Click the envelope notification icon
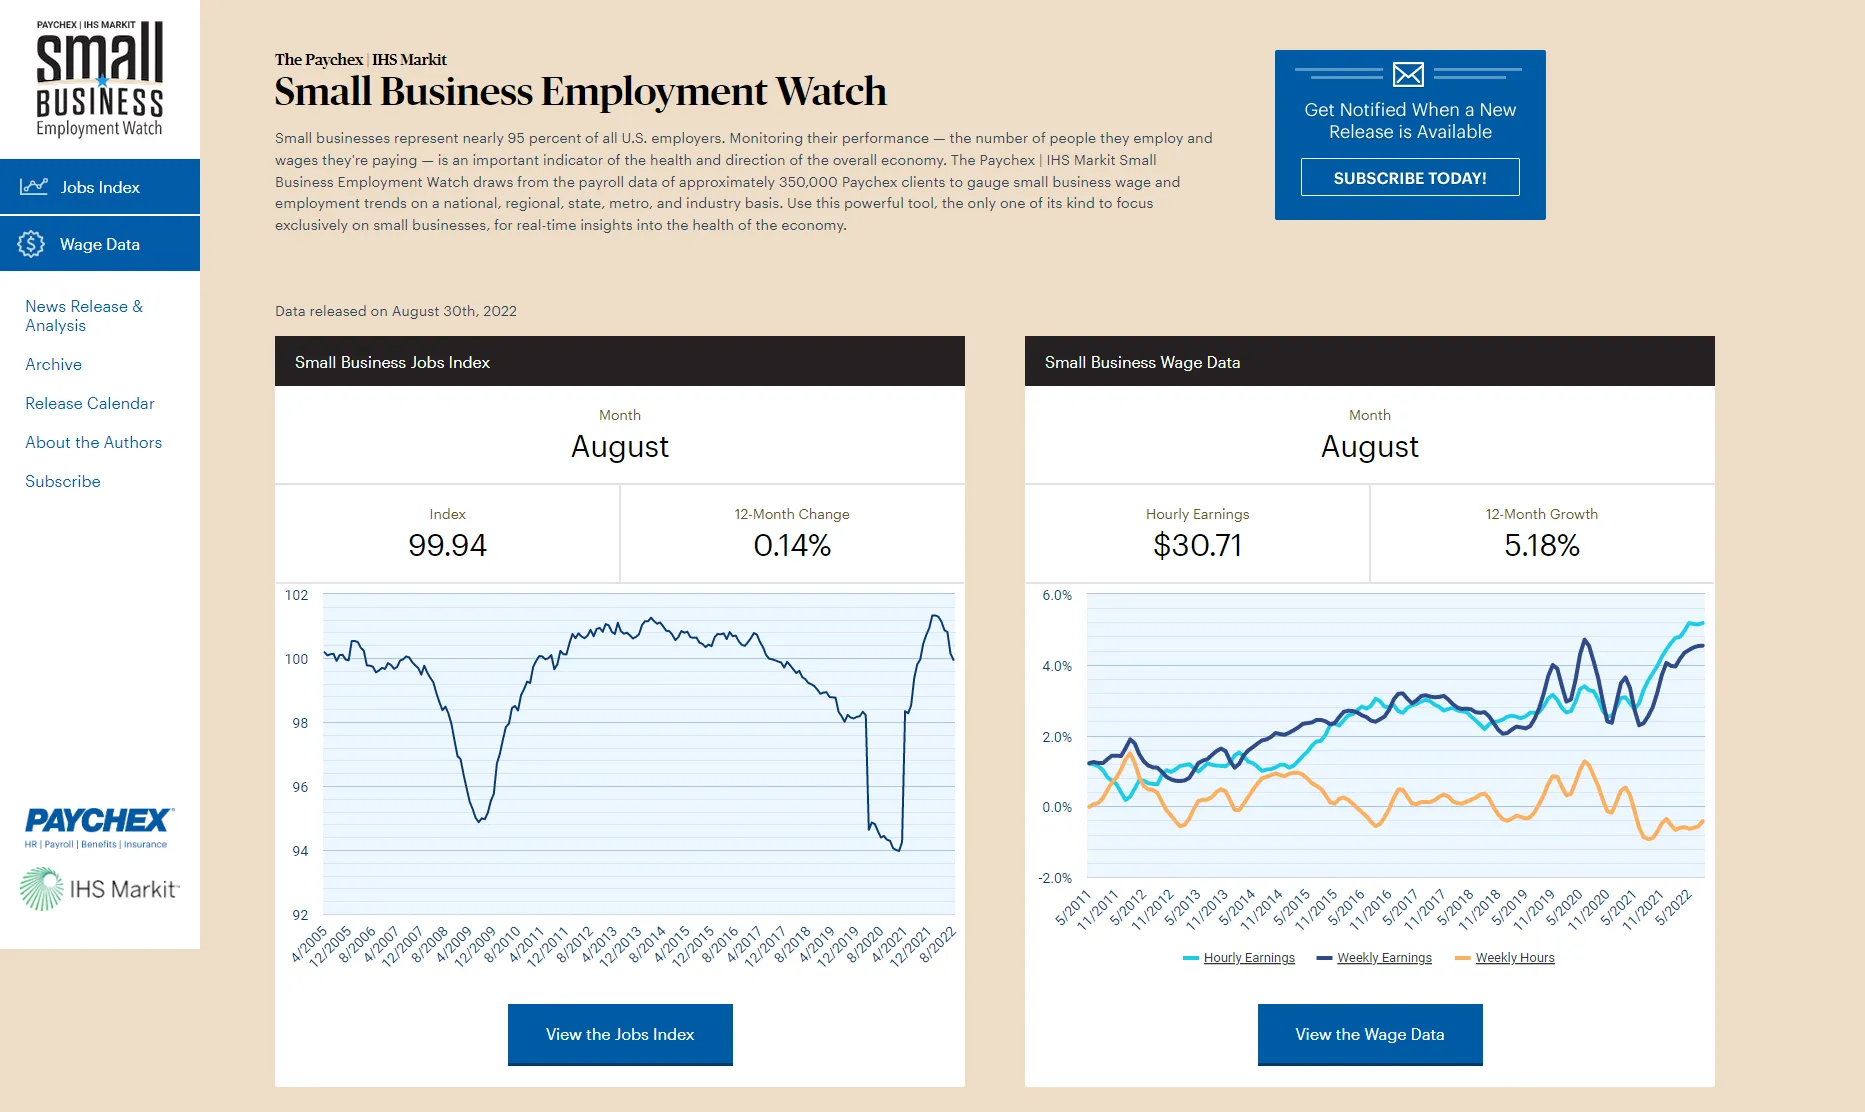The width and height of the screenshot is (1865, 1112). pyautogui.click(x=1408, y=74)
